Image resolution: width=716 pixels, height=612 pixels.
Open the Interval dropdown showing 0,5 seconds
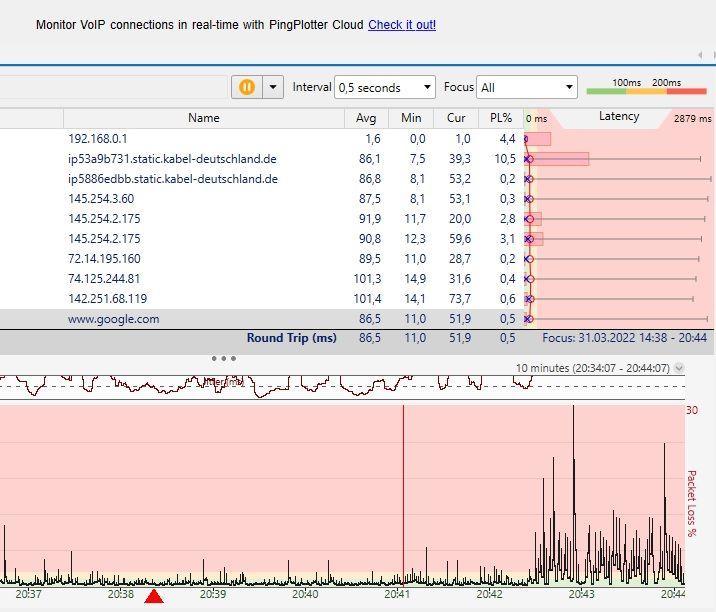[x=385, y=87]
